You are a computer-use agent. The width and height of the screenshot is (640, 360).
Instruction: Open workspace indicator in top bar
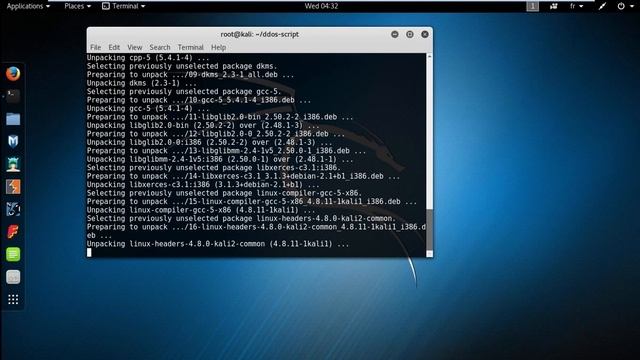[x=532, y=6]
